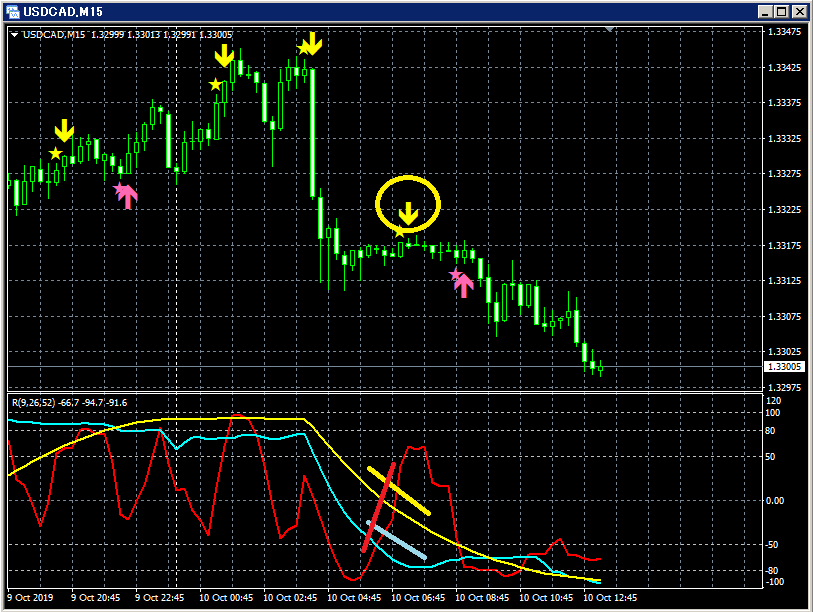The width and height of the screenshot is (813, 612).
Task: Click the price scale value 1.33375
Action: [784, 103]
